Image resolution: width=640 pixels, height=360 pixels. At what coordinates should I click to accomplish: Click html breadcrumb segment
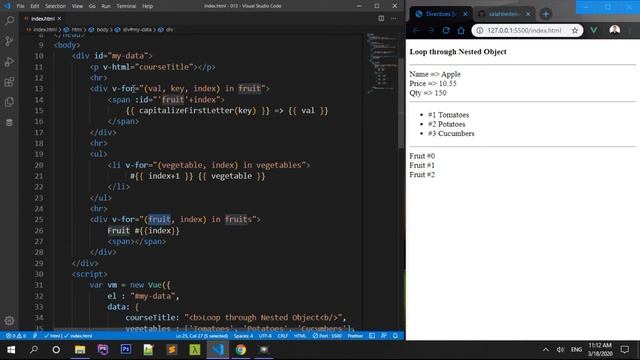tap(76, 29)
